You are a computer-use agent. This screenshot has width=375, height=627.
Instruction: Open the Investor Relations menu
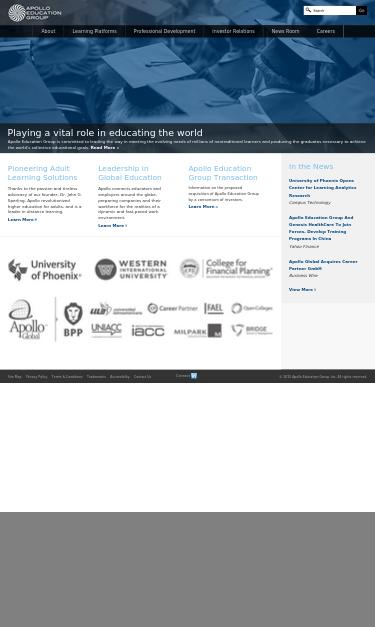(x=233, y=31)
